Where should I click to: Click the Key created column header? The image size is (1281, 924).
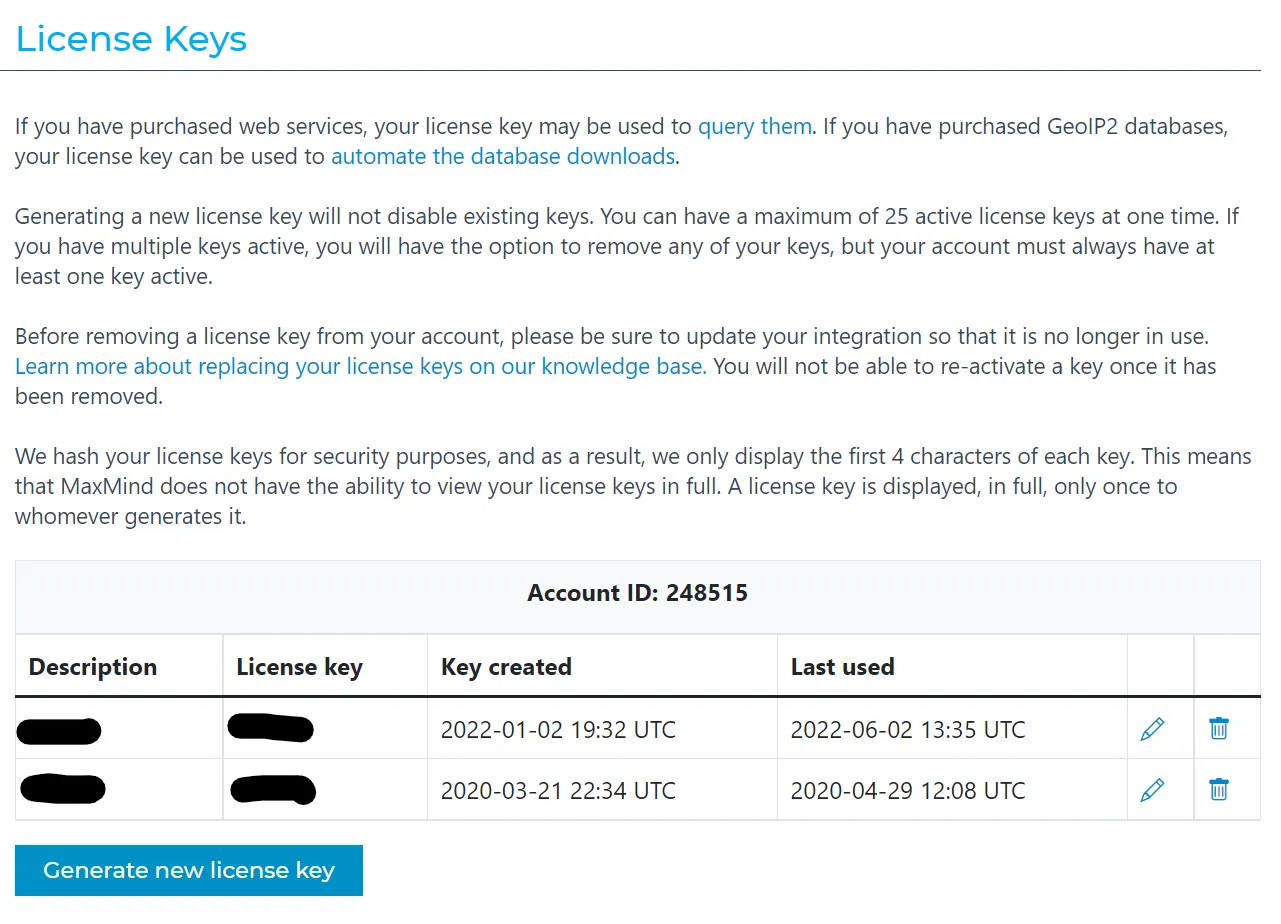(506, 667)
